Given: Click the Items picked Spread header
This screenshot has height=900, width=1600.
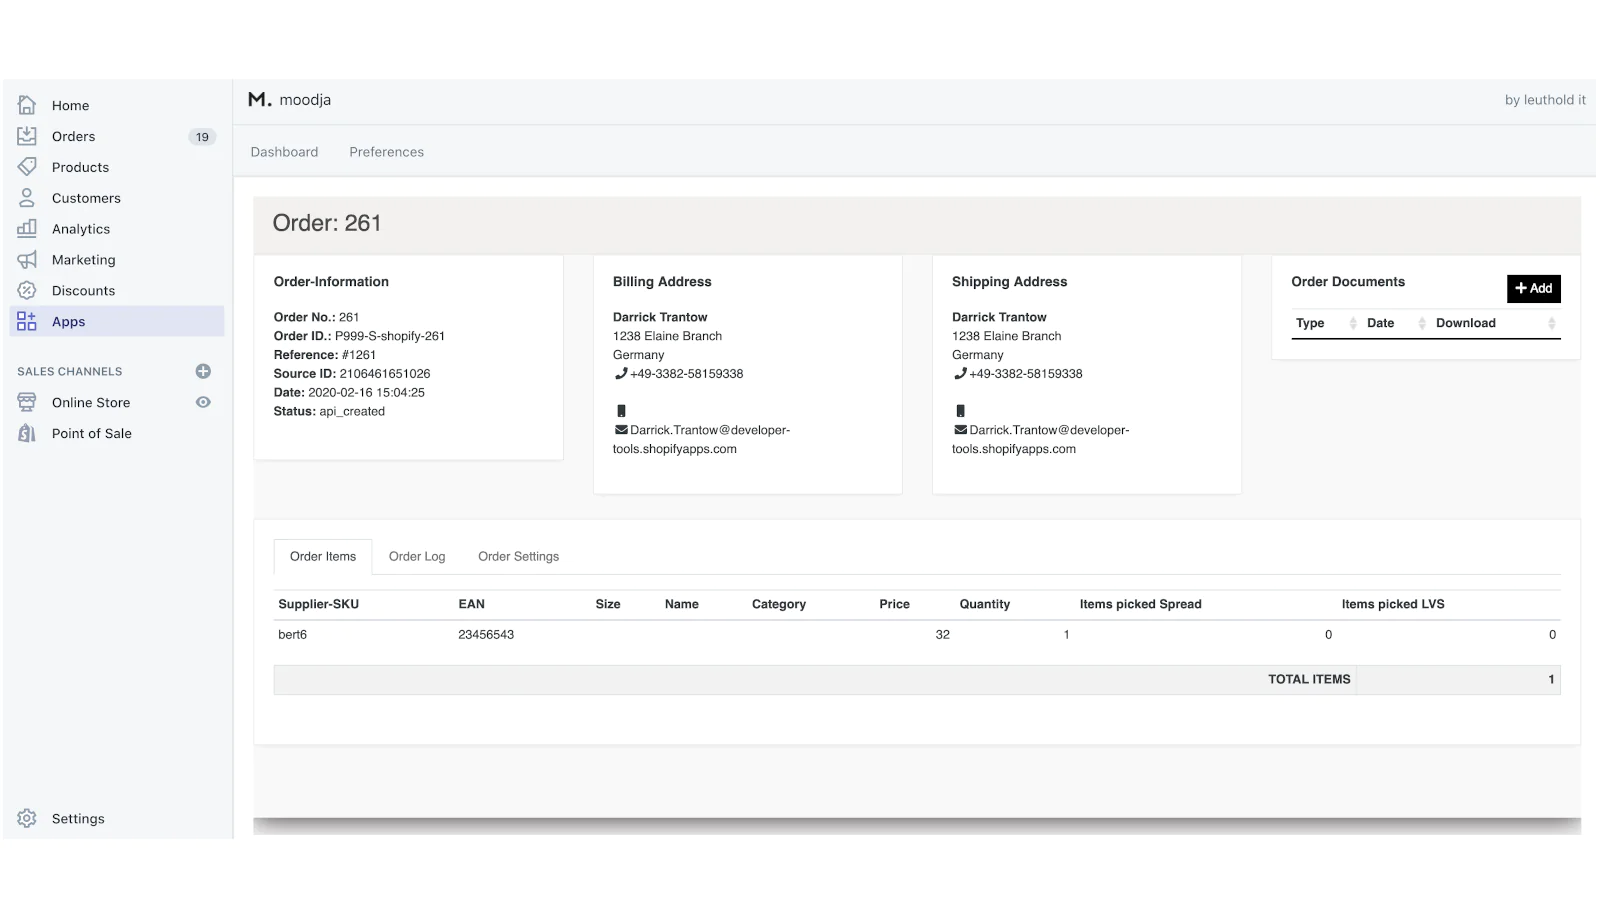Looking at the screenshot, I should 1140,605.
